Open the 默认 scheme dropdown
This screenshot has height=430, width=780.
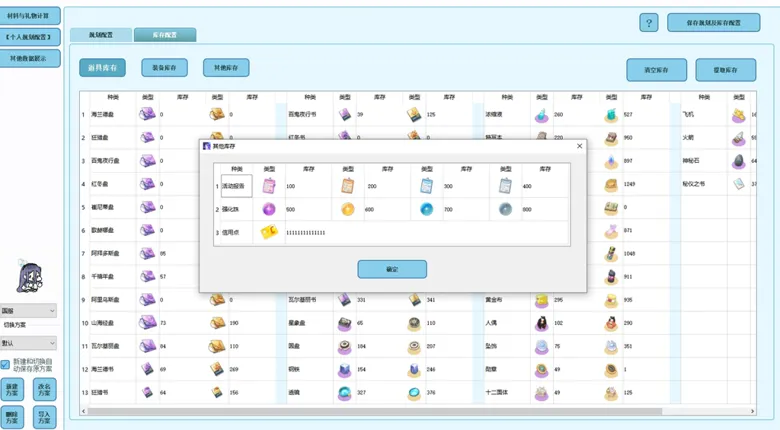pos(28,343)
